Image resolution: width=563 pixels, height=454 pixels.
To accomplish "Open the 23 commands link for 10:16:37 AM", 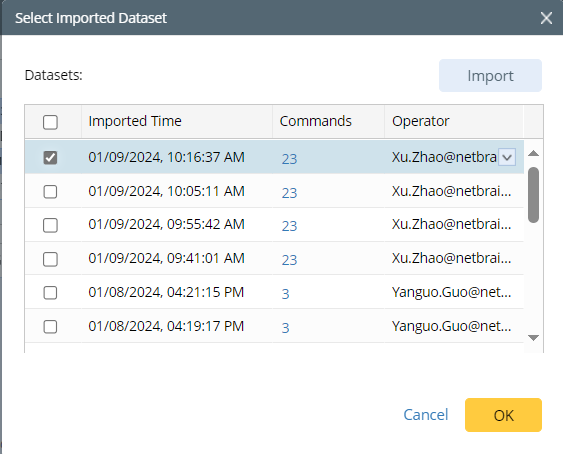I will pos(289,159).
